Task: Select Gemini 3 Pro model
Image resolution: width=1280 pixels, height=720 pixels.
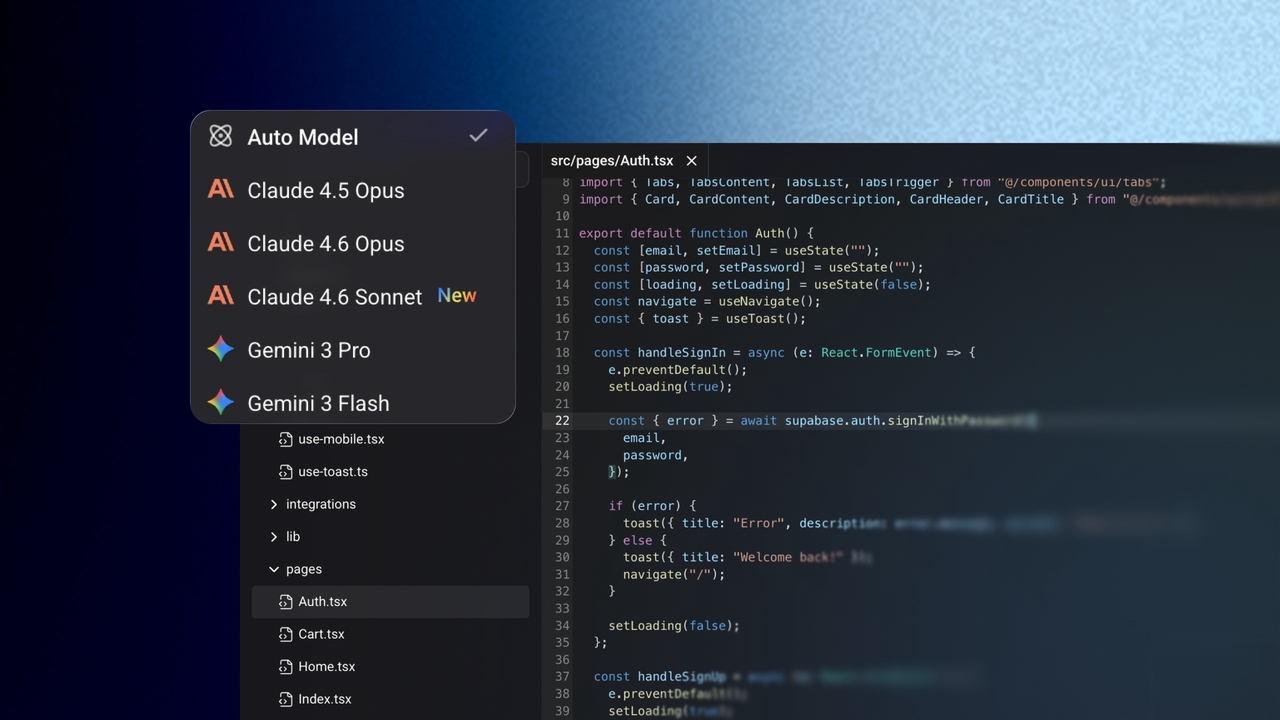Action: point(352,350)
